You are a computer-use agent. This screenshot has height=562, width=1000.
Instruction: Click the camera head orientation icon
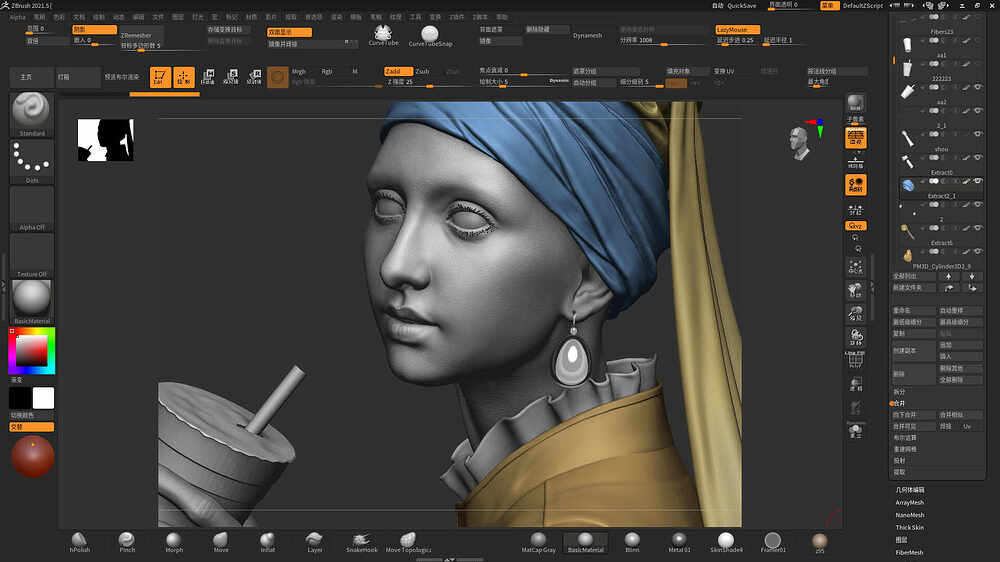[x=798, y=143]
